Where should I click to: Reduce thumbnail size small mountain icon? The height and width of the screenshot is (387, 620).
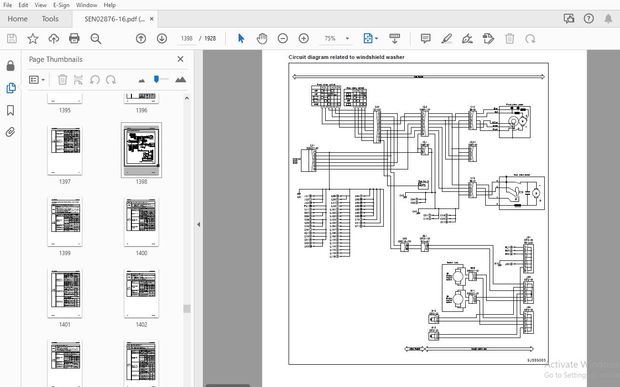pyautogui.click(x=142, y=80)
